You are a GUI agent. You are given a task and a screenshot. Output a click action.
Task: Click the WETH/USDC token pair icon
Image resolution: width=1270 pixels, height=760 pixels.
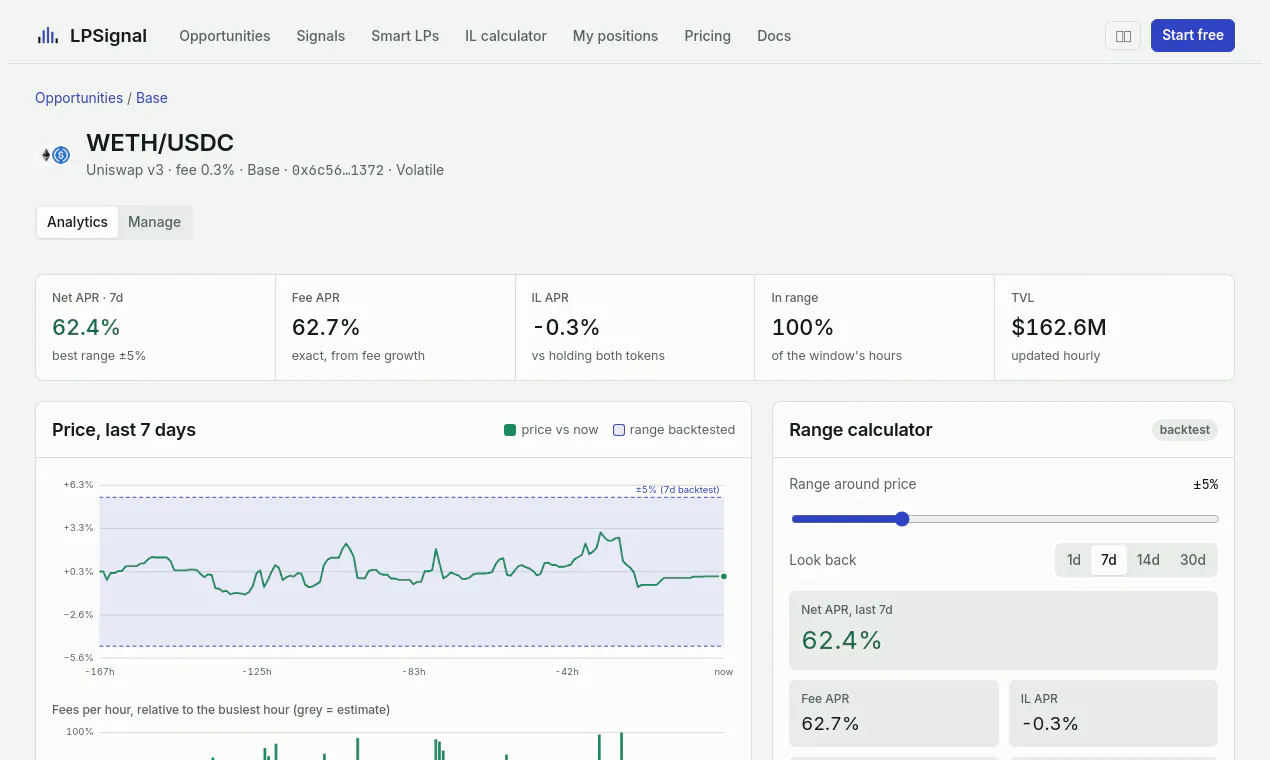54,155
